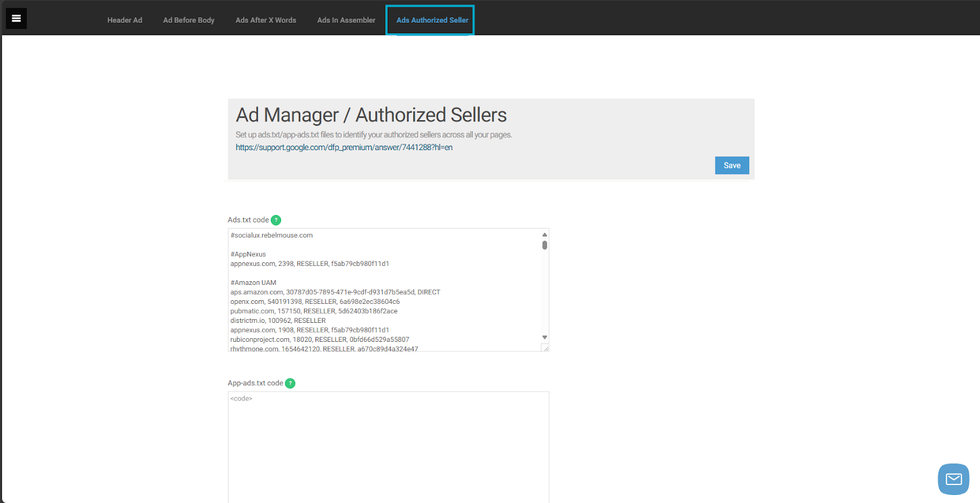The width and height of the screenshot is (980, 503).
Task: Click the Ad Manager / Authorized Sellers heading
Action: [371, 115]
